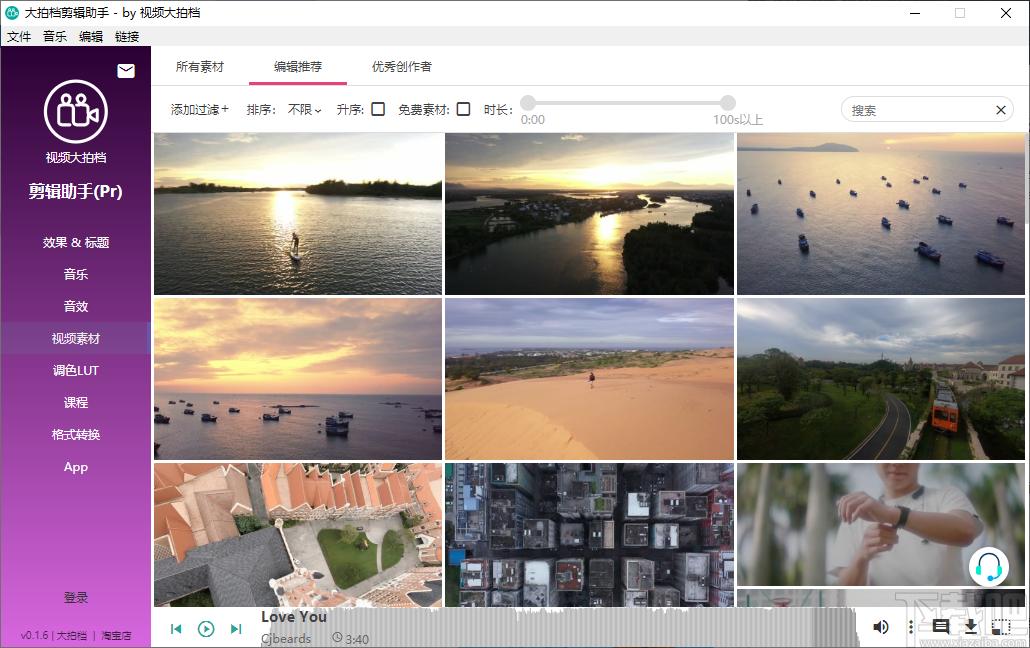The height and width of the screenshot is (648, 1030).
Task: Play the Love You track
Action: [x=206, y=629]
